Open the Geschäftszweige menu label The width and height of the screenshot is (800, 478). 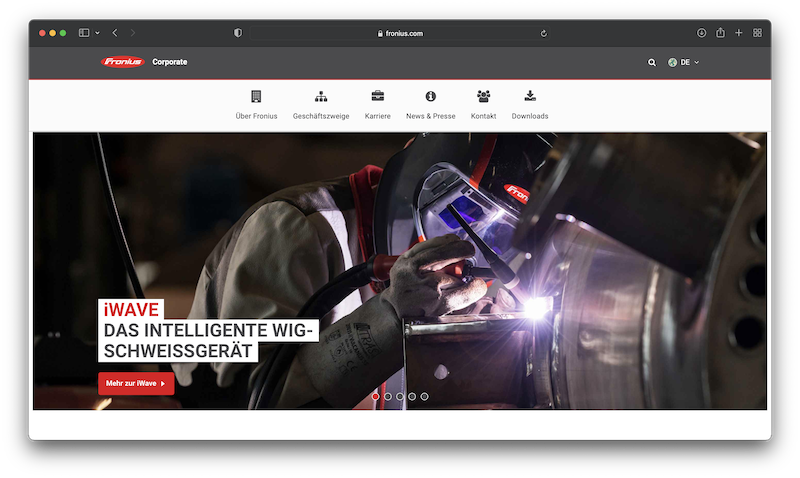click(321, 116)
